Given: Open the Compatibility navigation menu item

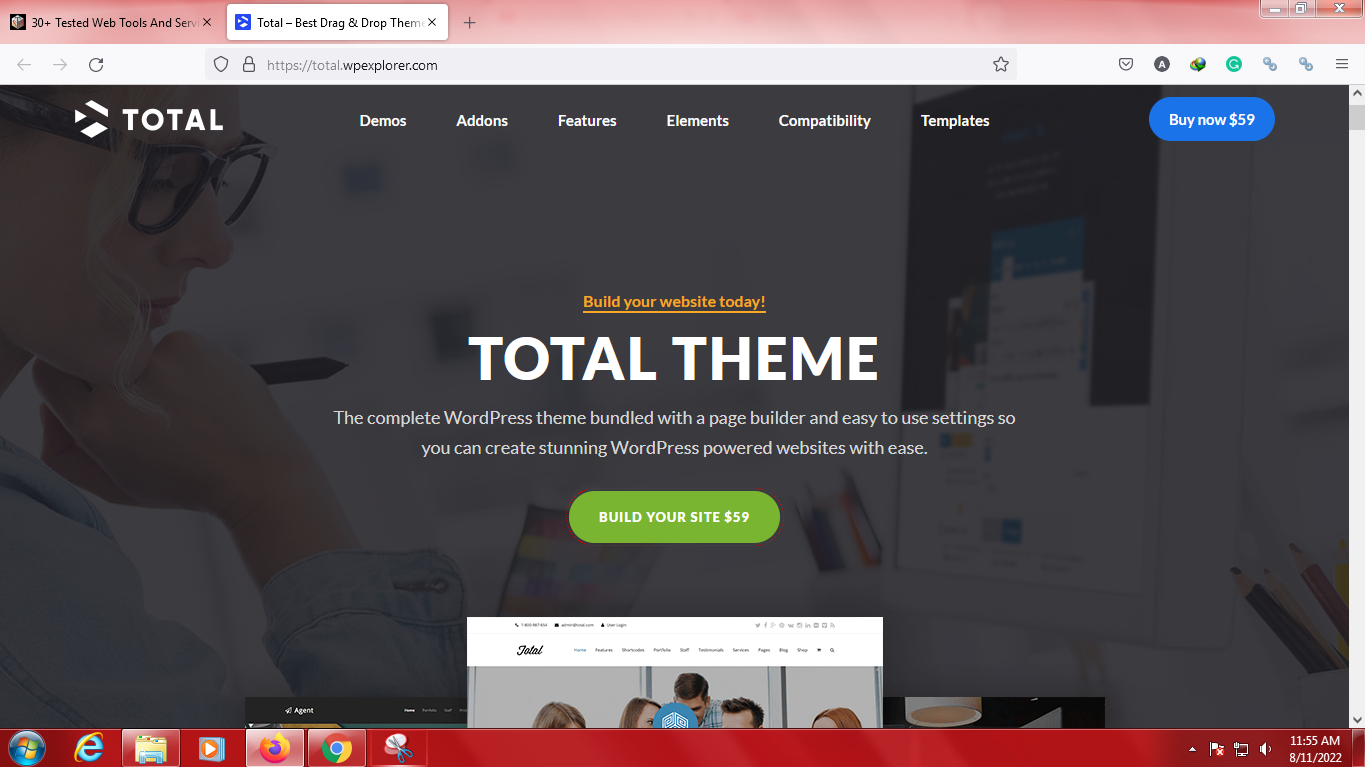Looking at the screenshot, I should (825, 121).
